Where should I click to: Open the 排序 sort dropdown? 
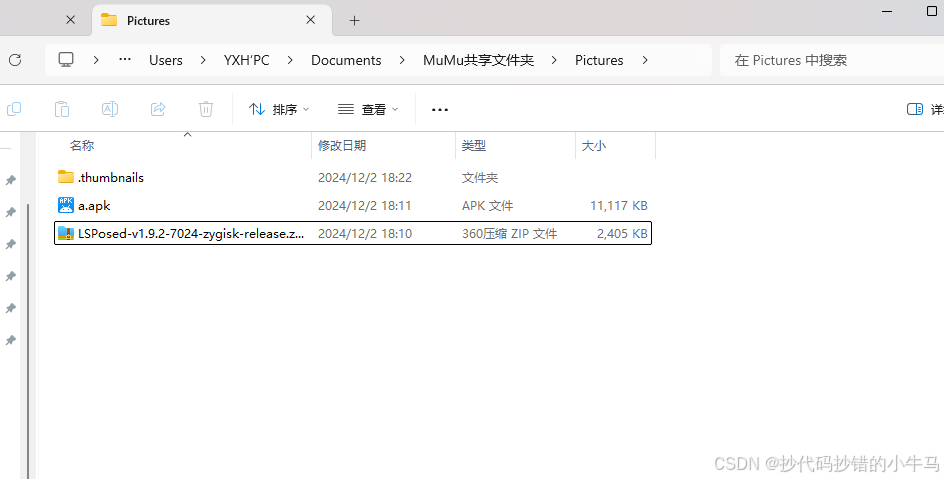click(x=279, y=109)
